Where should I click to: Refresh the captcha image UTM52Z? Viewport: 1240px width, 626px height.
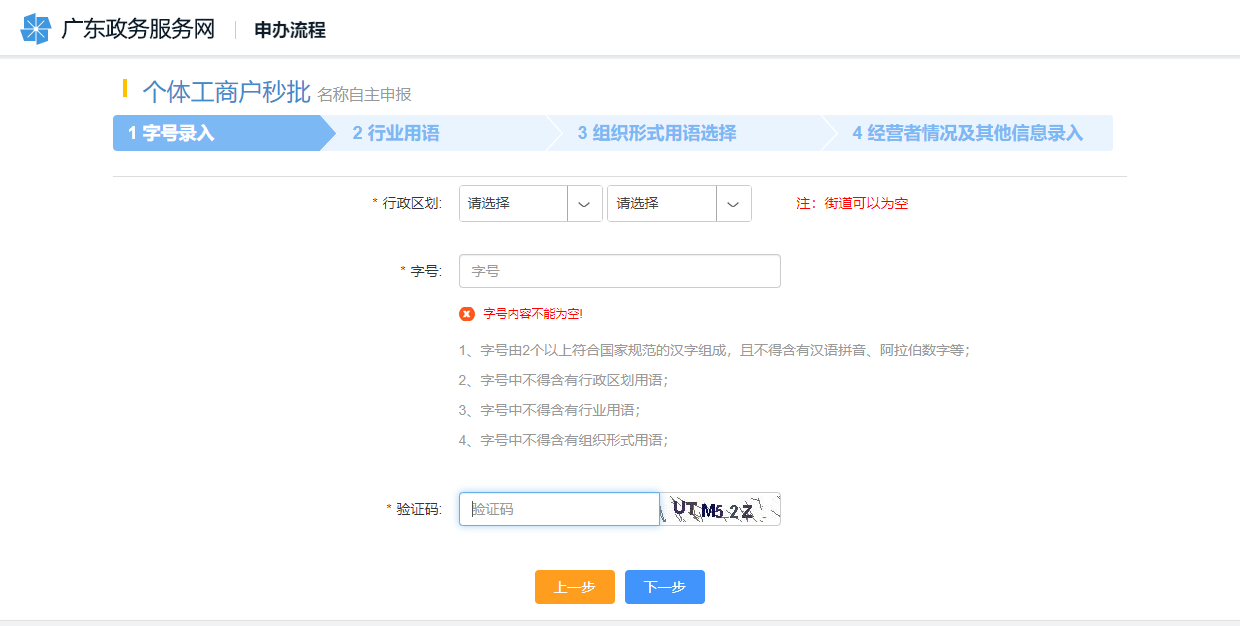tap(720, 509)
